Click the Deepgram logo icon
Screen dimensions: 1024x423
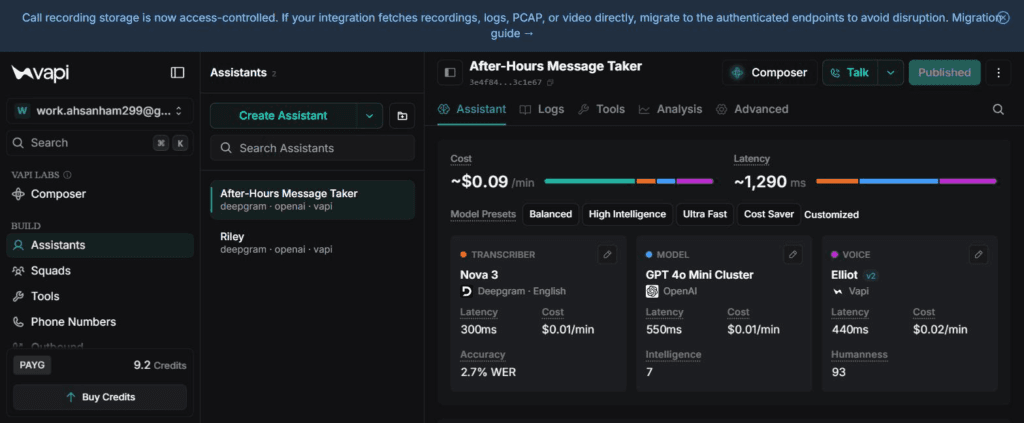pos(466,291)
